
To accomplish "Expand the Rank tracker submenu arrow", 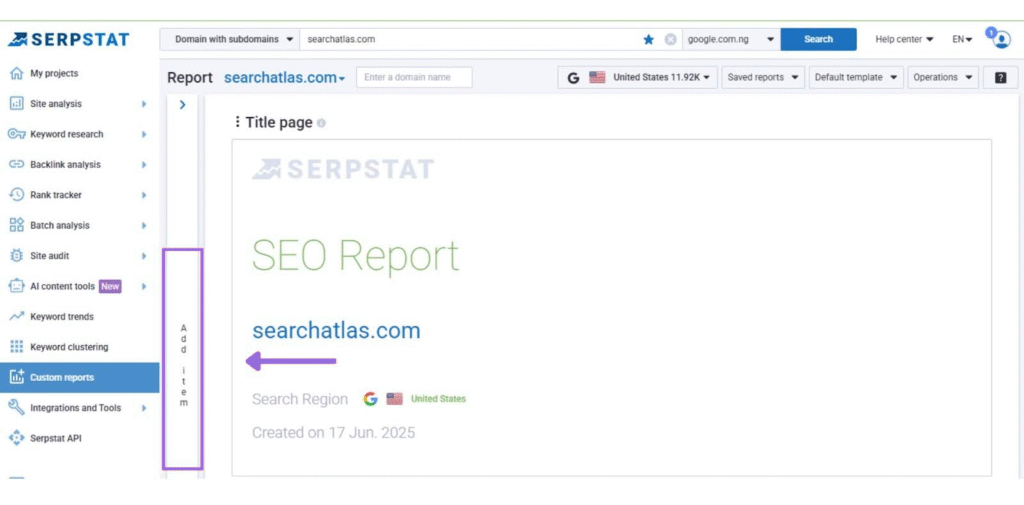I will tap(144, 195).
